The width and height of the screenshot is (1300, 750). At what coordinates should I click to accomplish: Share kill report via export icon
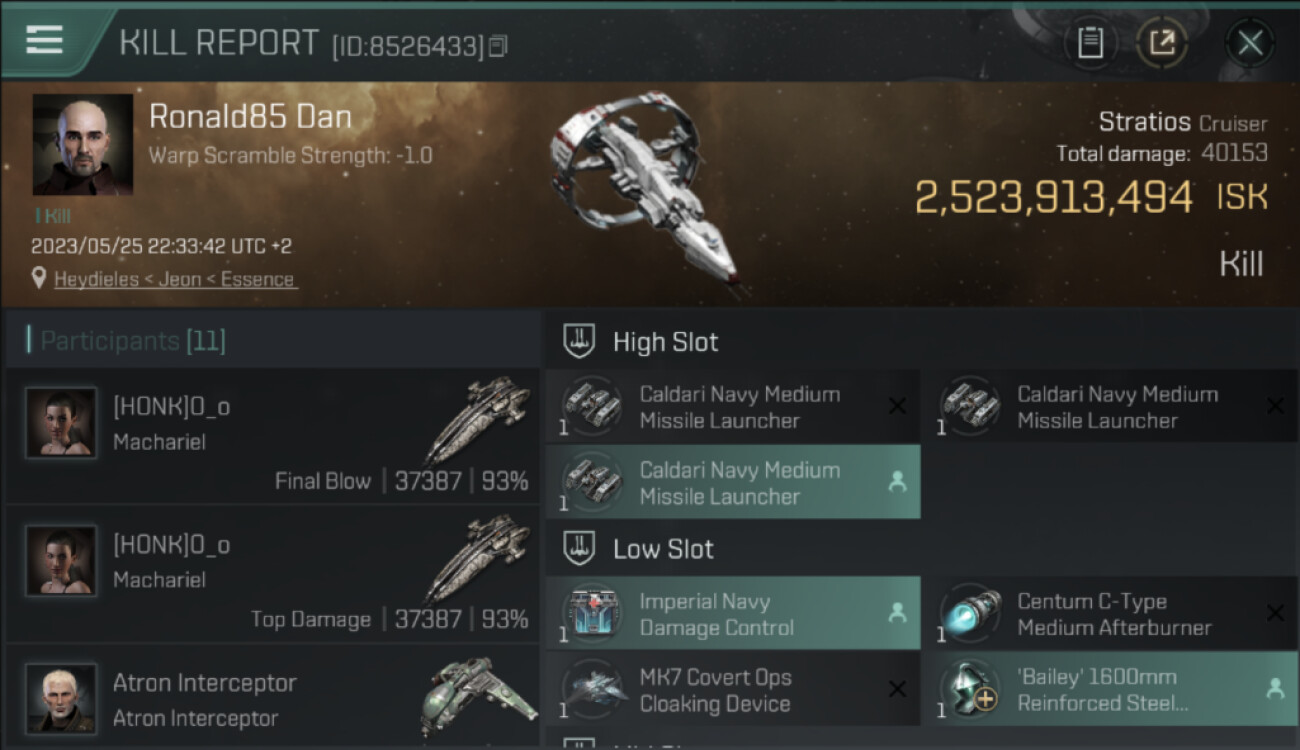pyautogui.click(x=1162, y=42)
